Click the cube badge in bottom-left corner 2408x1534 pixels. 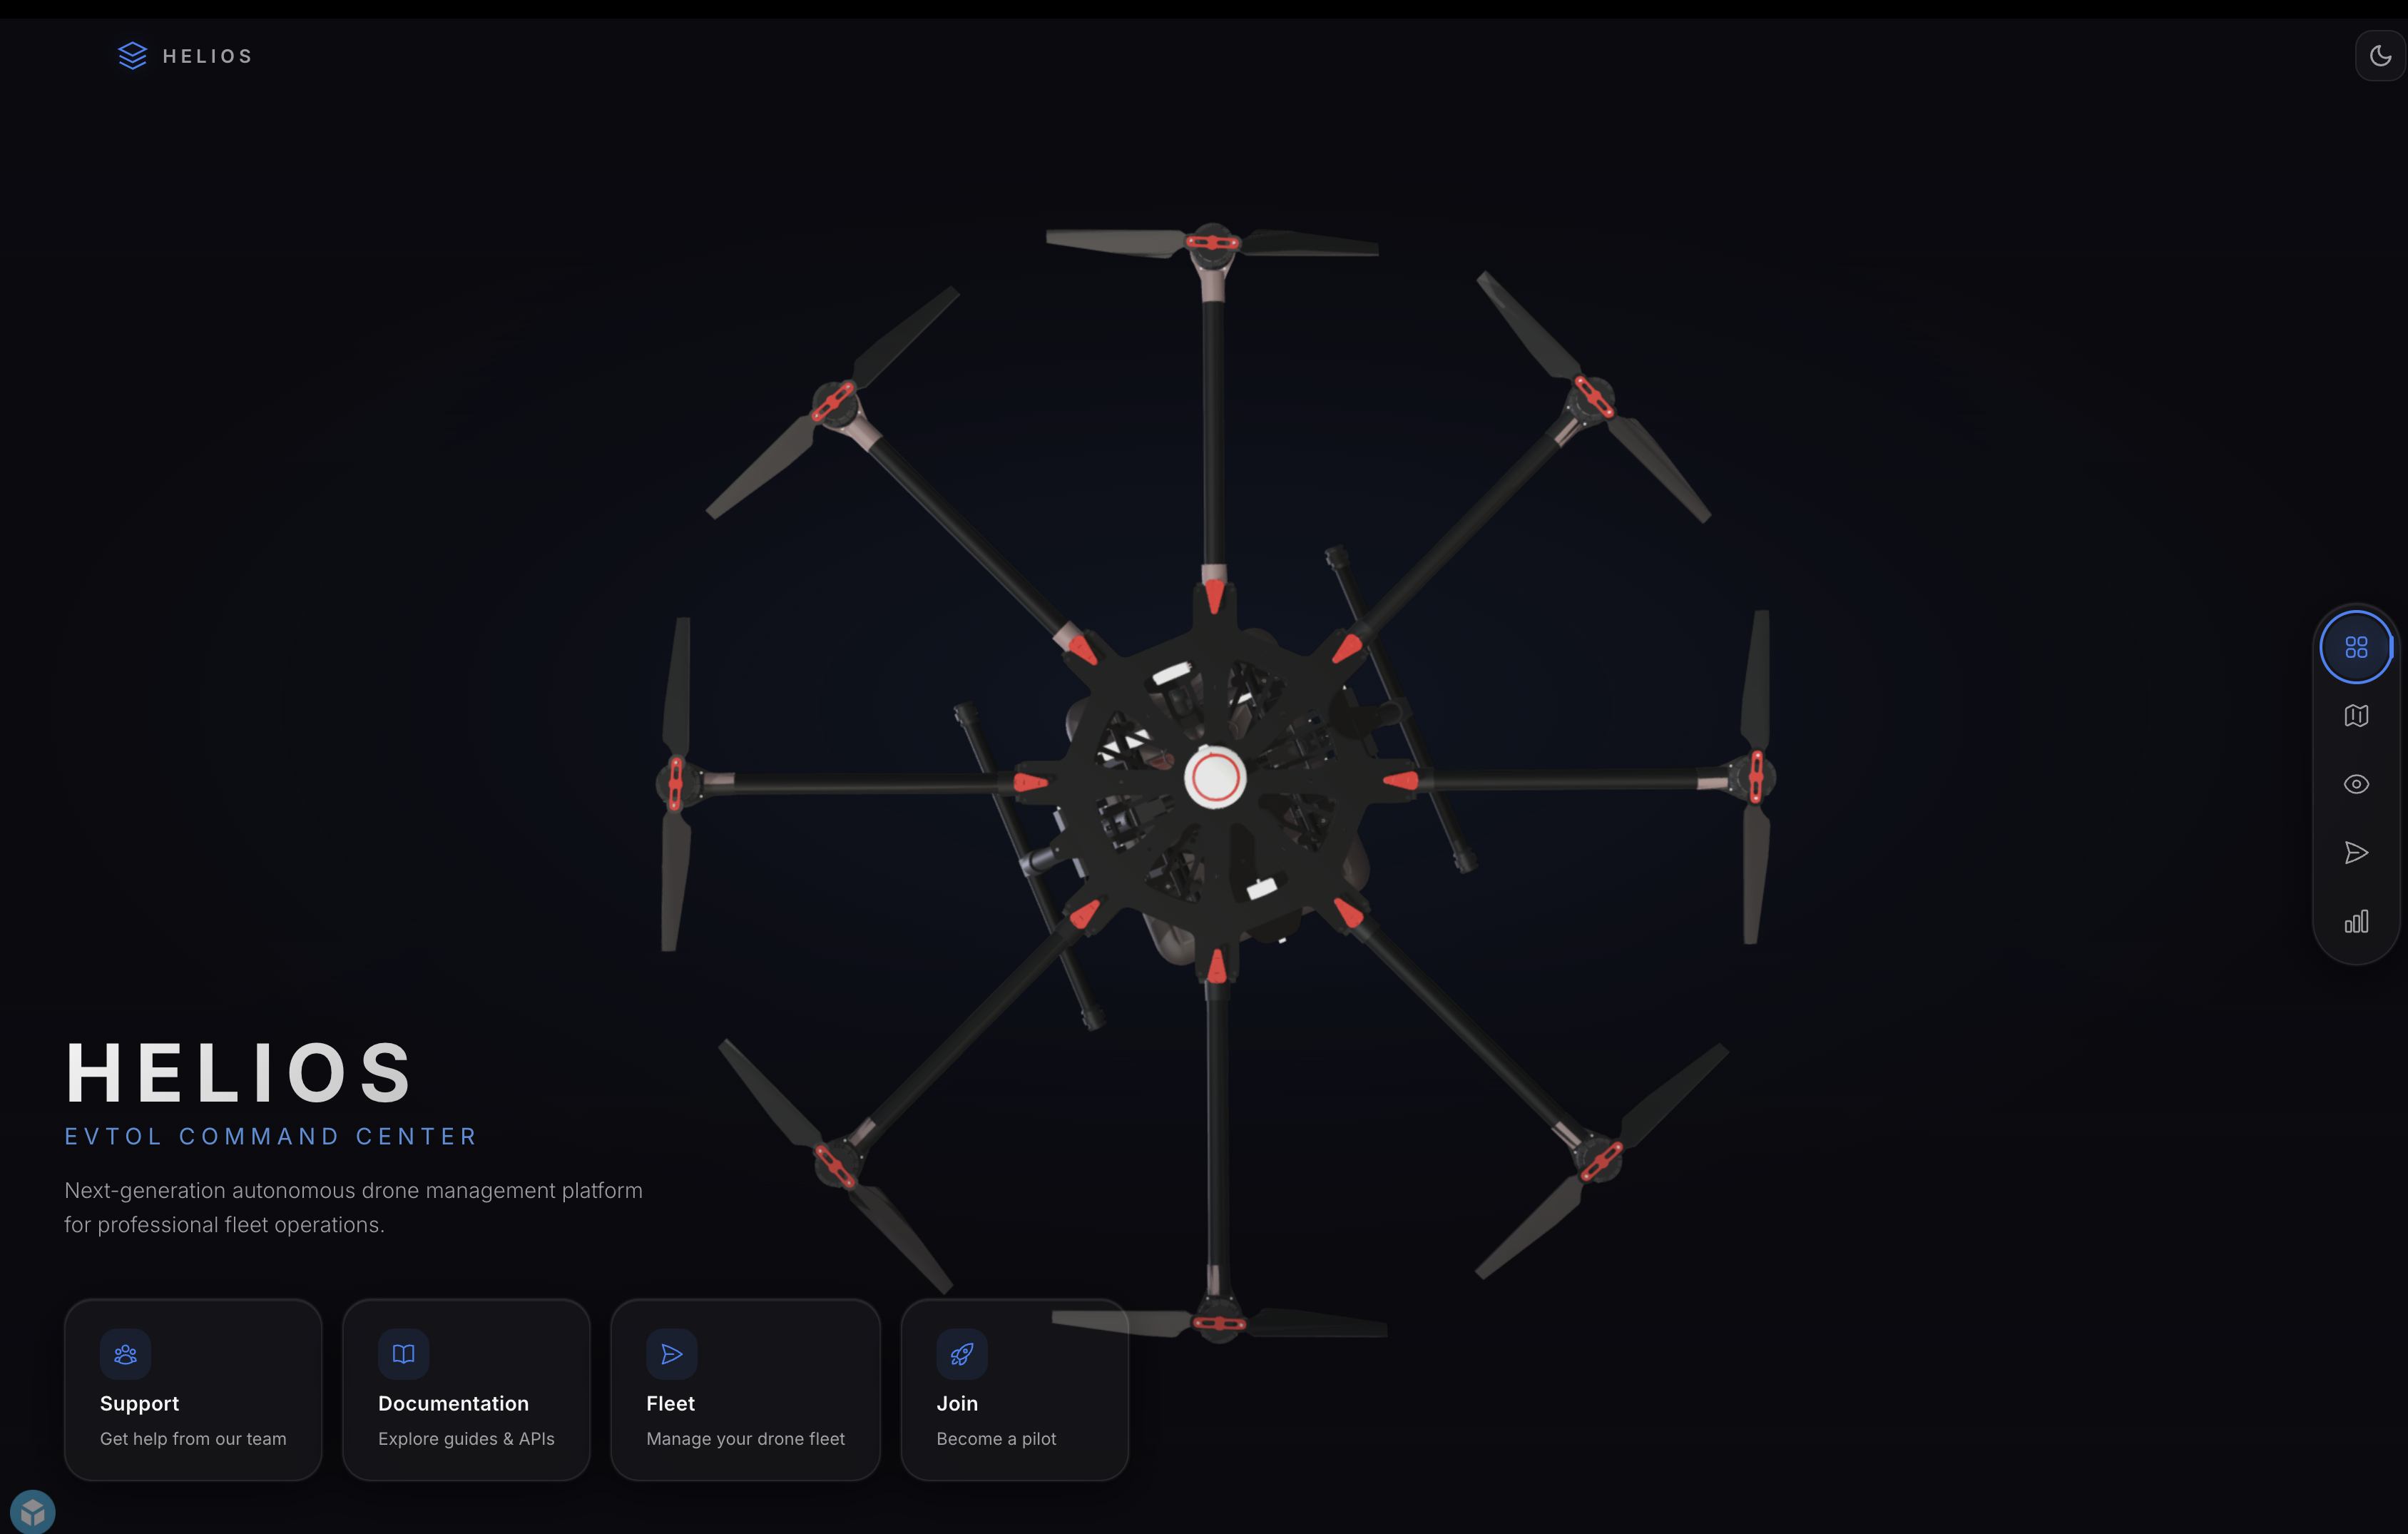[32, 1512]
